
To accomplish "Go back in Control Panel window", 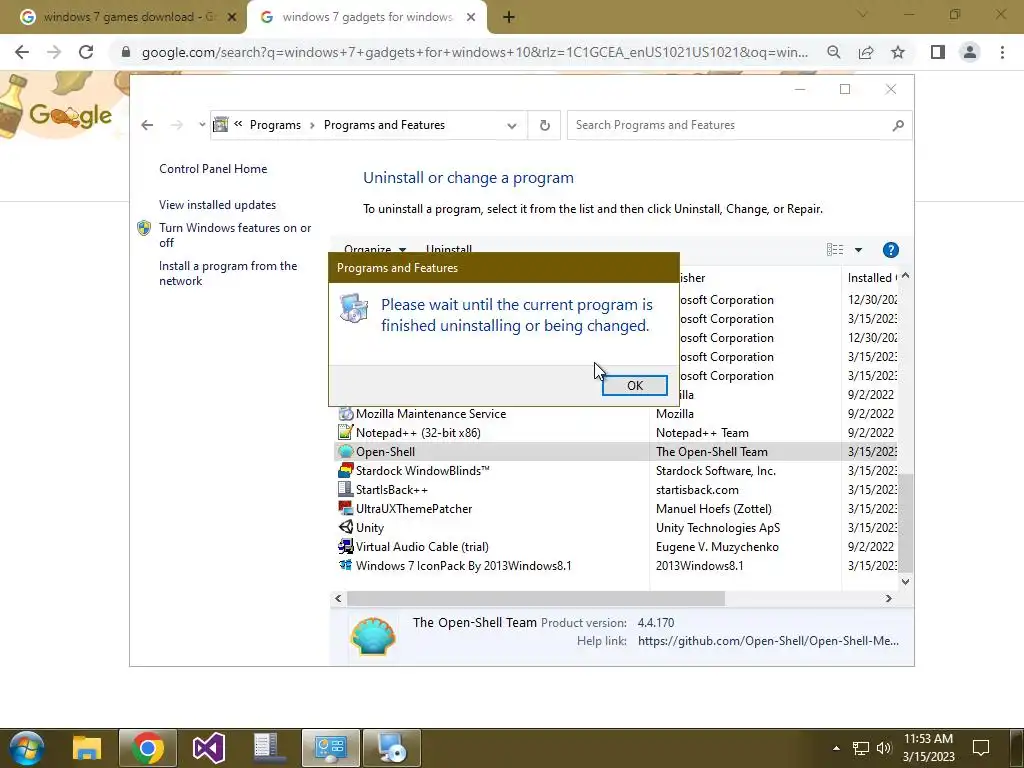I will coord(148,125).
